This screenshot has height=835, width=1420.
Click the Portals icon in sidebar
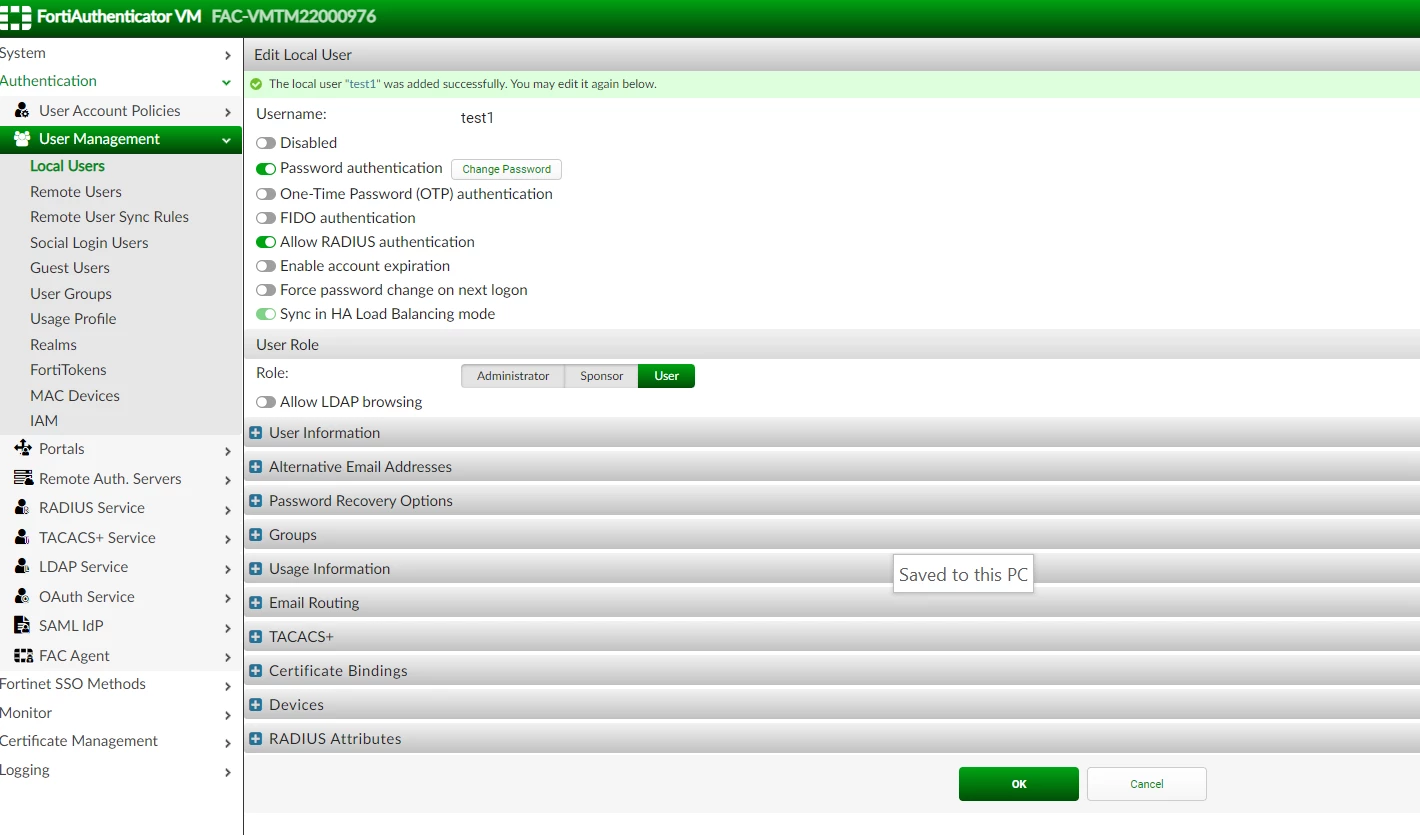pos(23,448)
